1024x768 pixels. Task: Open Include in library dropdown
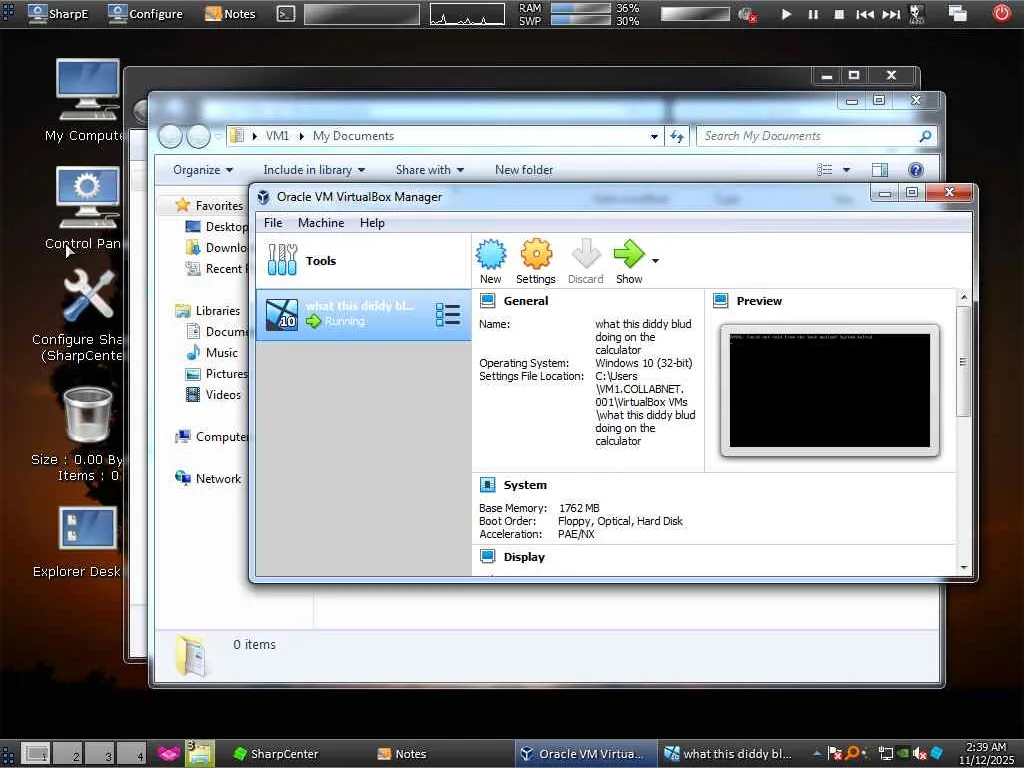[x=314, y=170]
